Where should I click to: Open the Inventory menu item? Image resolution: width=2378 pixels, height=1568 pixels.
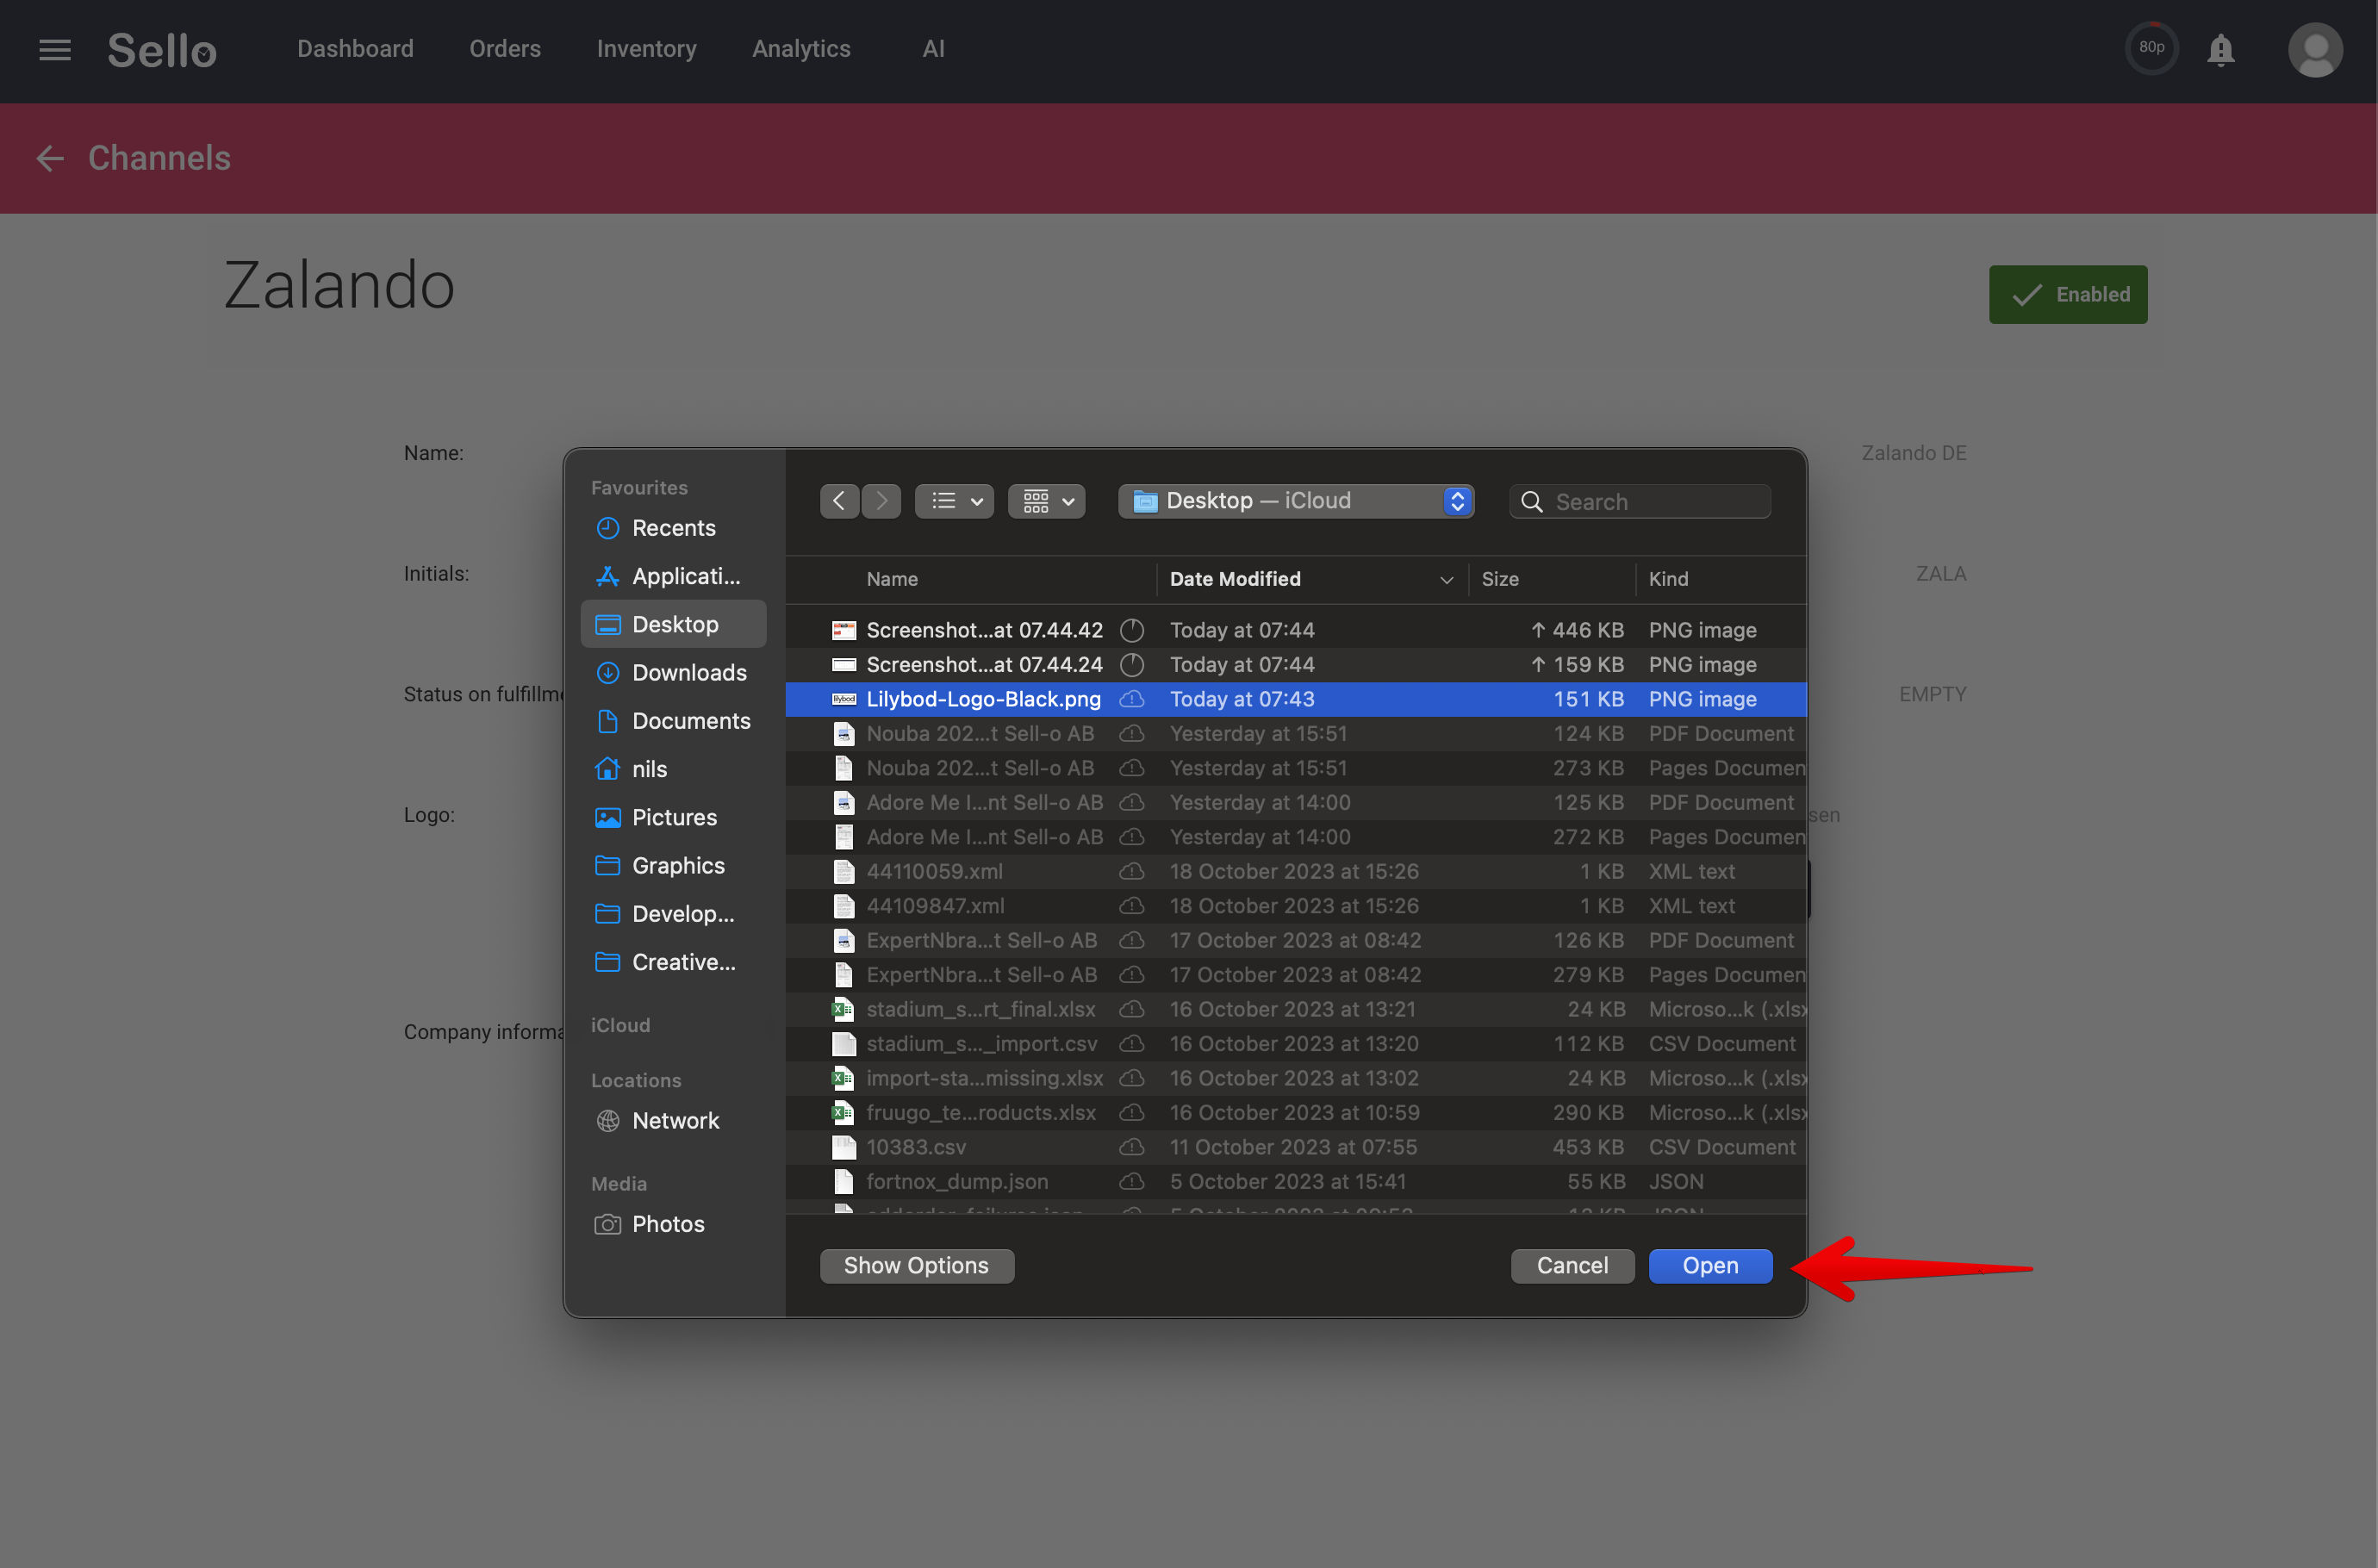[646, 49]
